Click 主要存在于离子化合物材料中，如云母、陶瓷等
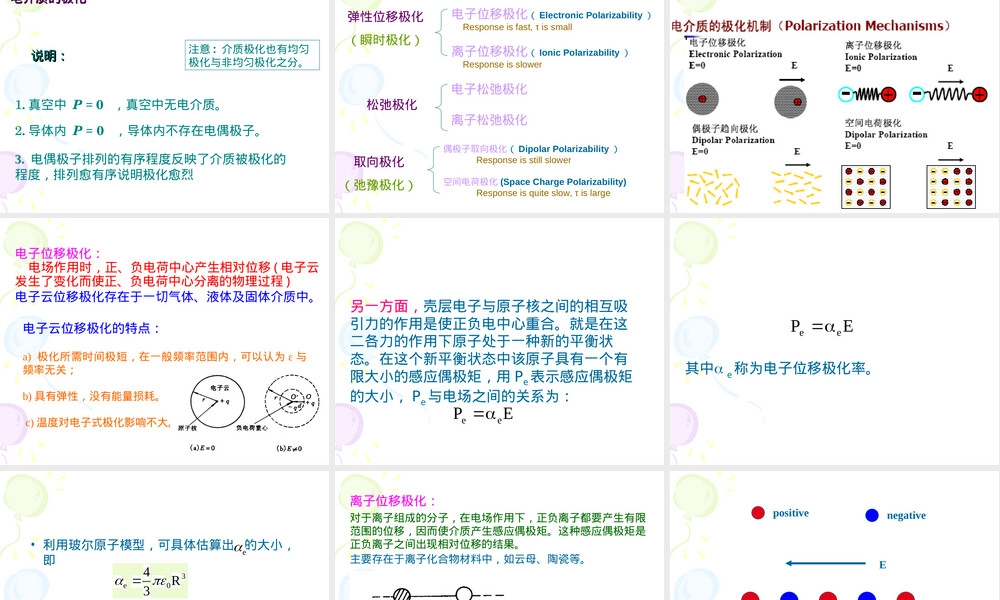Image resolution: width=1000 pixels, height=600 pixels. (467, 559)
